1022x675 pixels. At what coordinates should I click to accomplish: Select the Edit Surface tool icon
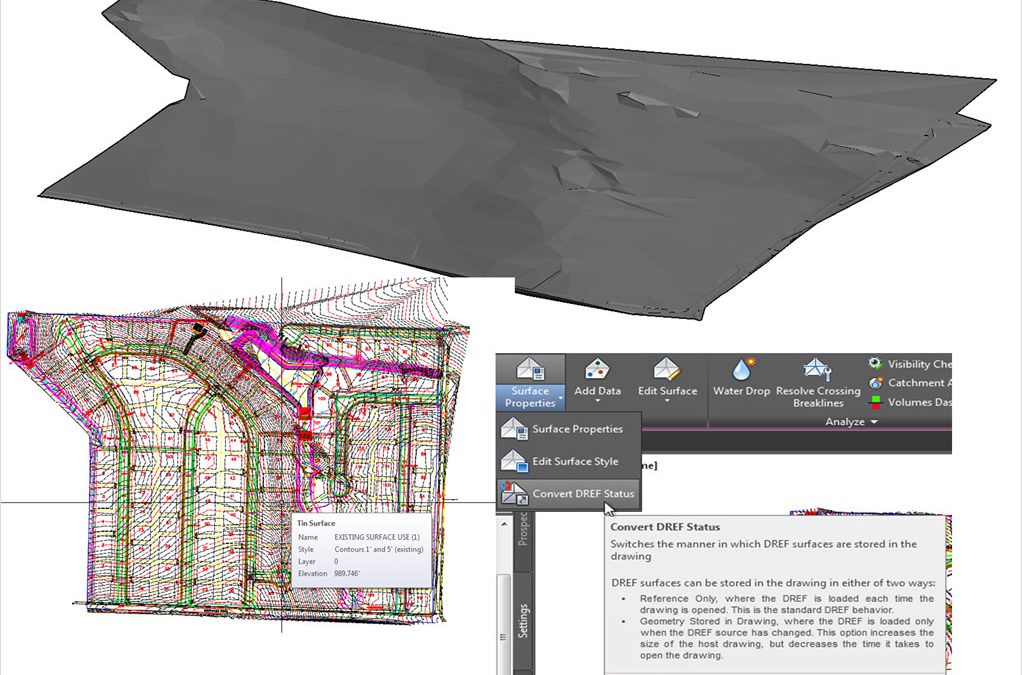tap(667, 369)
